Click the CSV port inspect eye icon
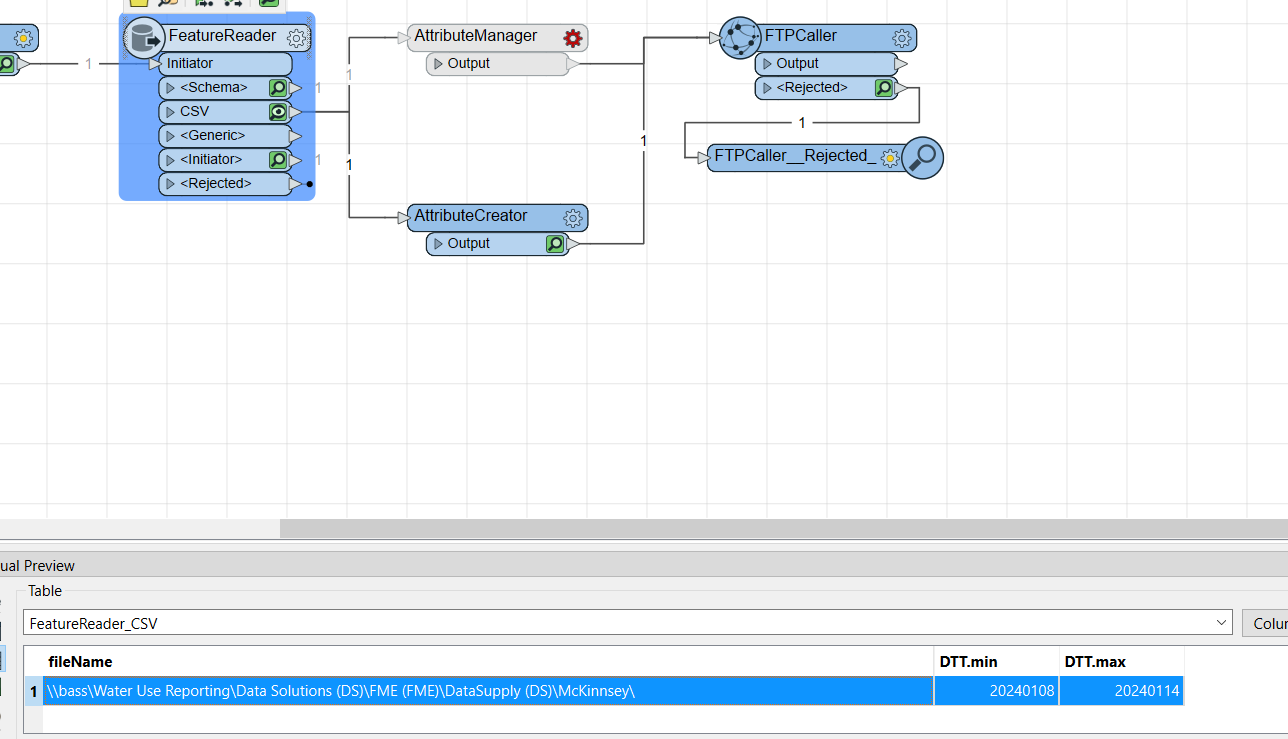The width and height of the screenshot is (1288, 739). [278, 112]
